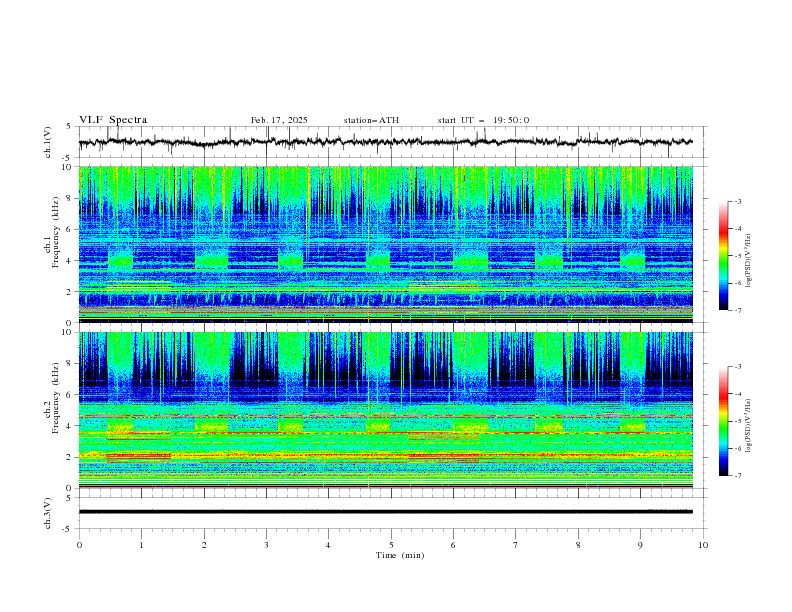Click the "station=ATH" header label
Viewport: 792px width, 612px height.
(371, 120)
